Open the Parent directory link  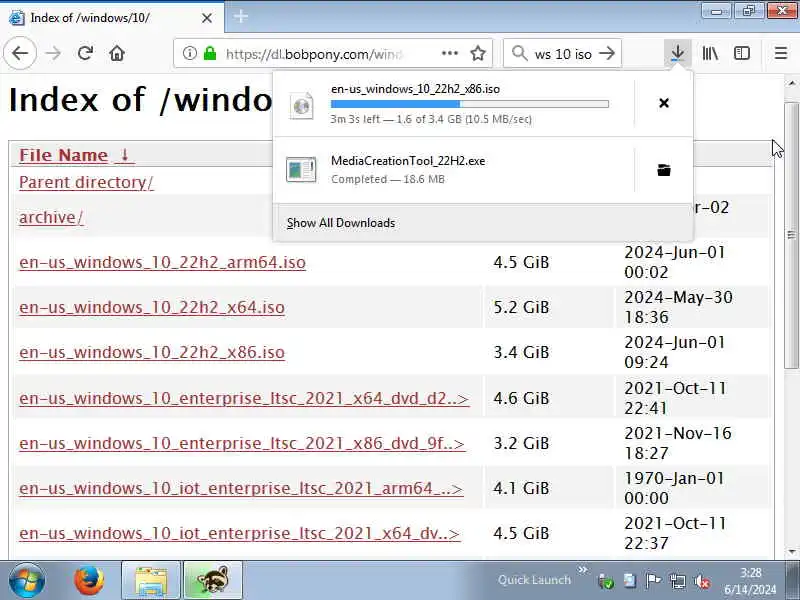(x=86, y=182)
